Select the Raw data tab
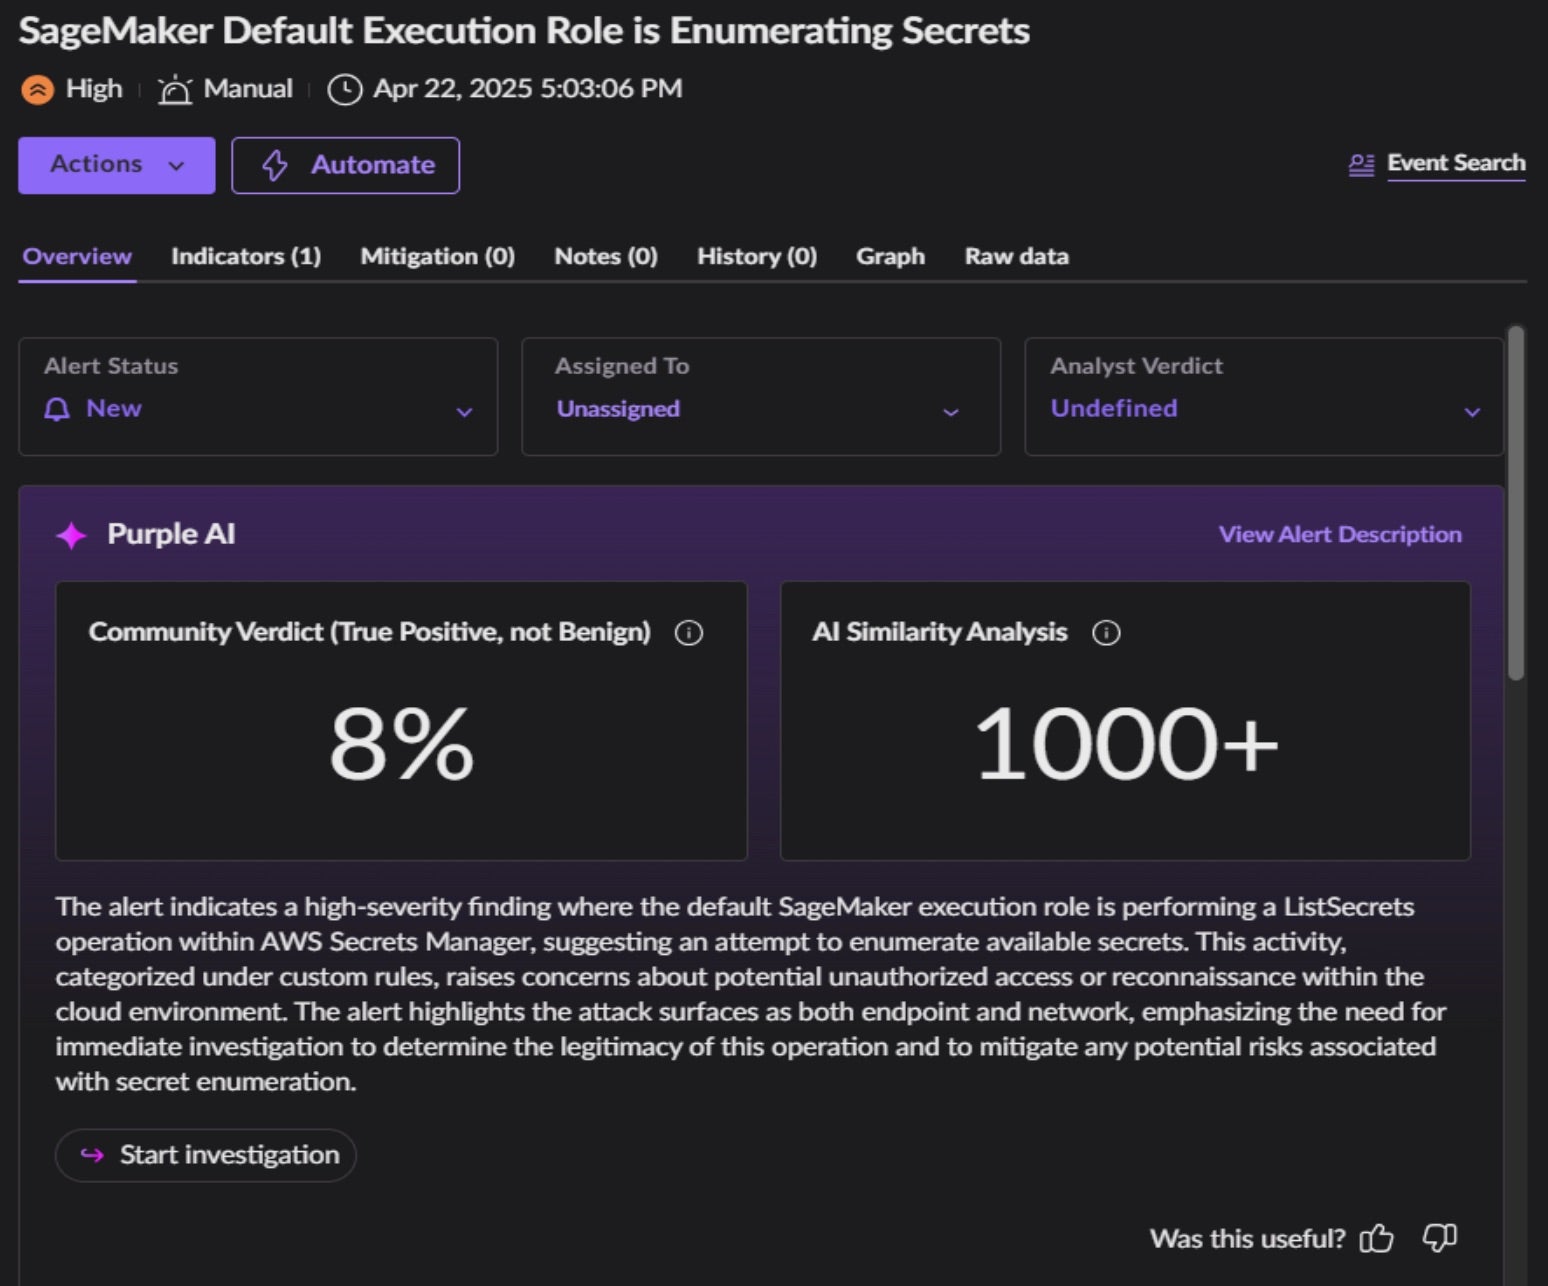Screen dimensions: 1548x1286 point(1016,257)
